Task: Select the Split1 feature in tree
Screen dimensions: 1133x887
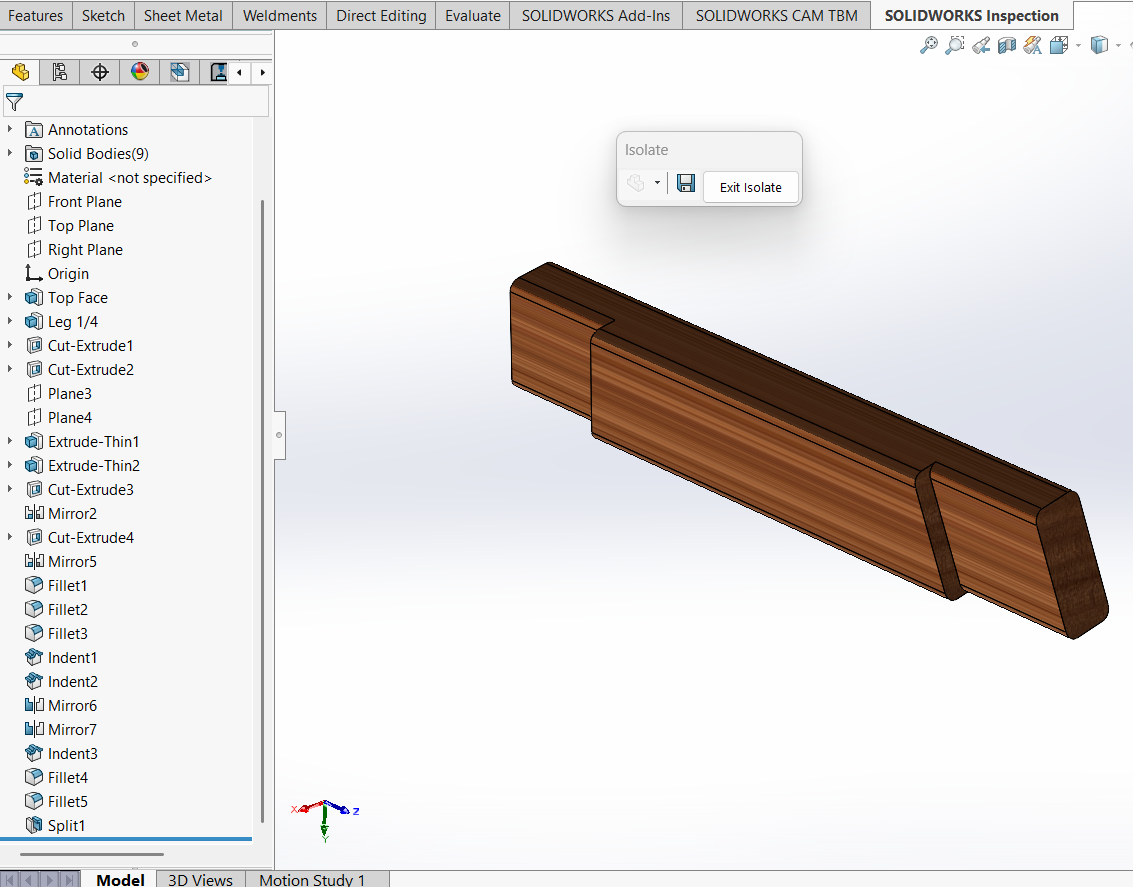Action: [x=66, y=826]
